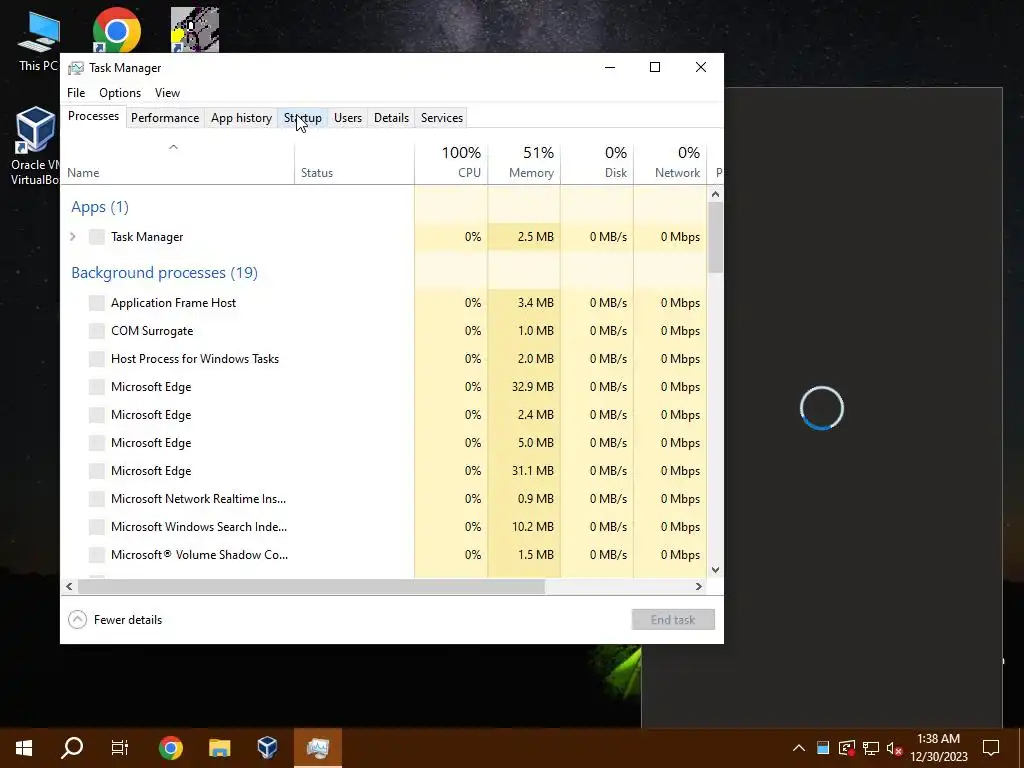Click the scroll left arrow
This screenshot has width=1024, height=768.
(x=69, y=586)
